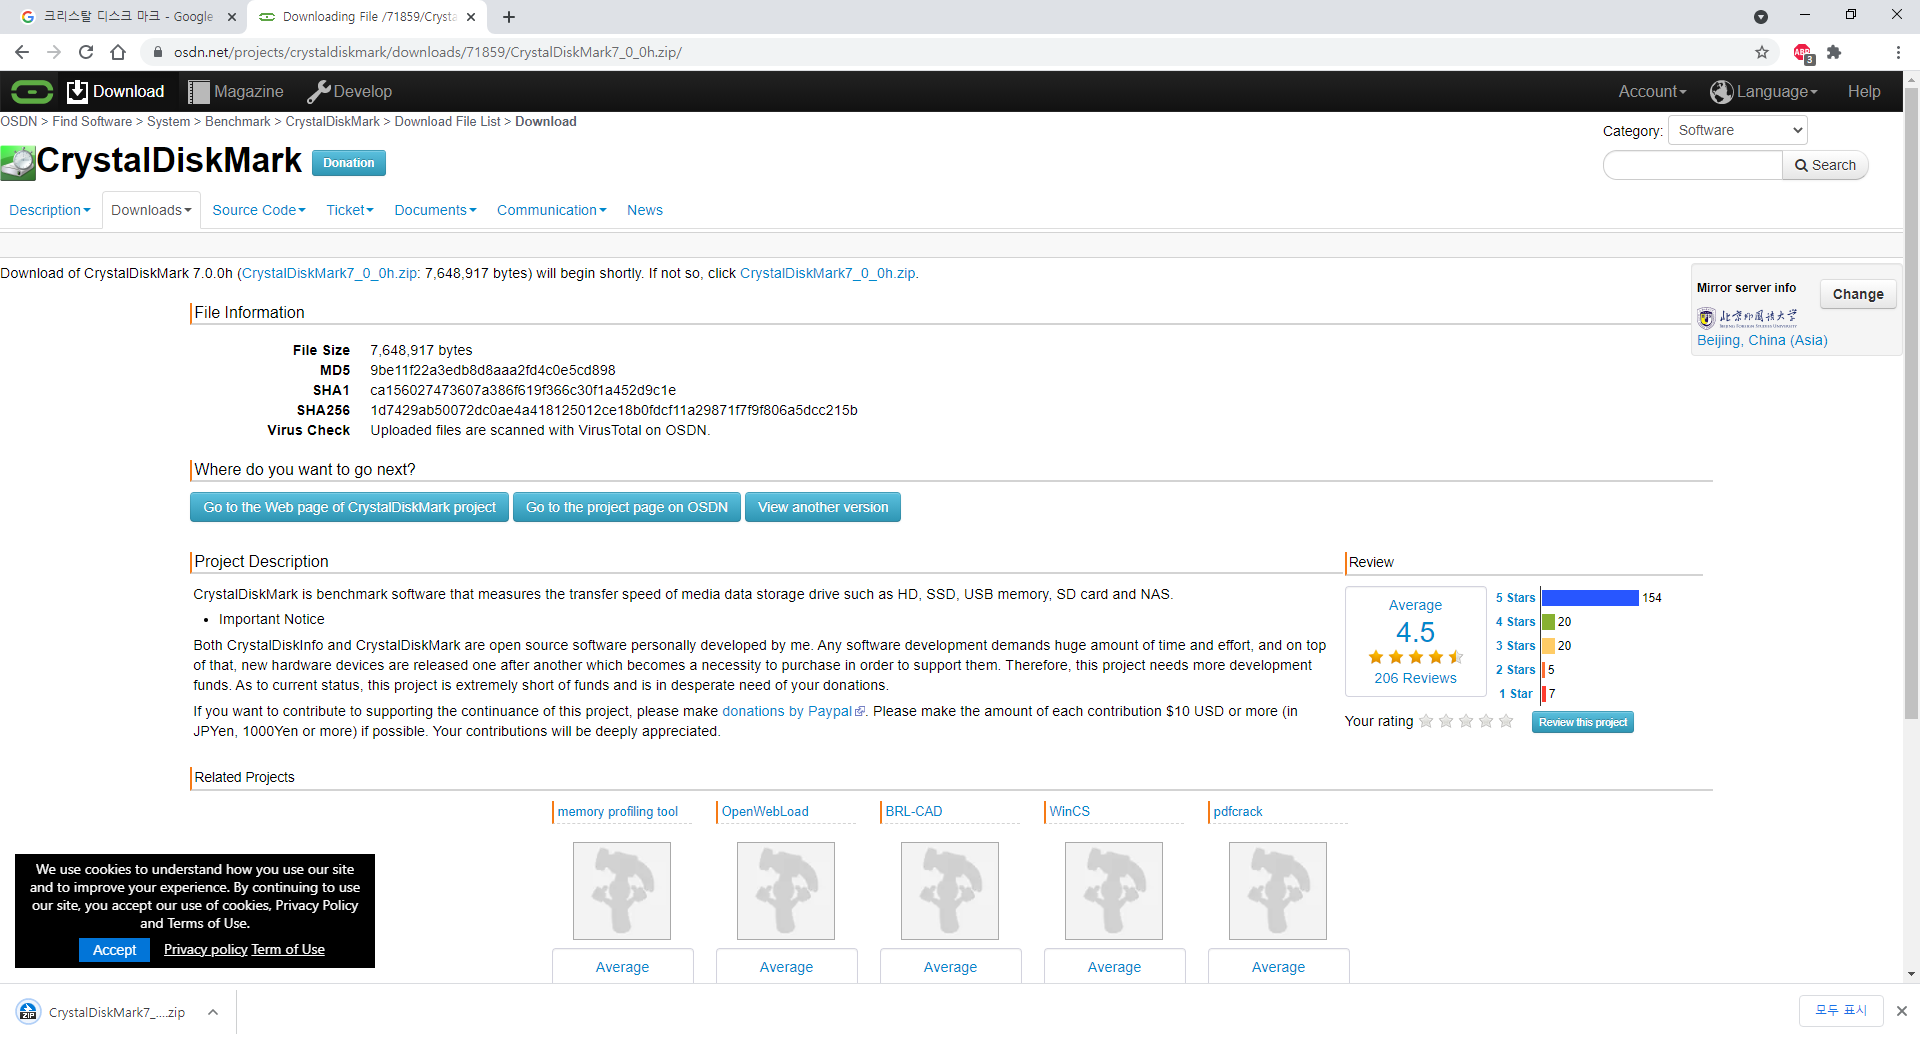Open the downloaded file options chevron
Image resolution: width=1920 pixels, height=1040 pixels.
pyautogui.click(x=213, y=1012)
